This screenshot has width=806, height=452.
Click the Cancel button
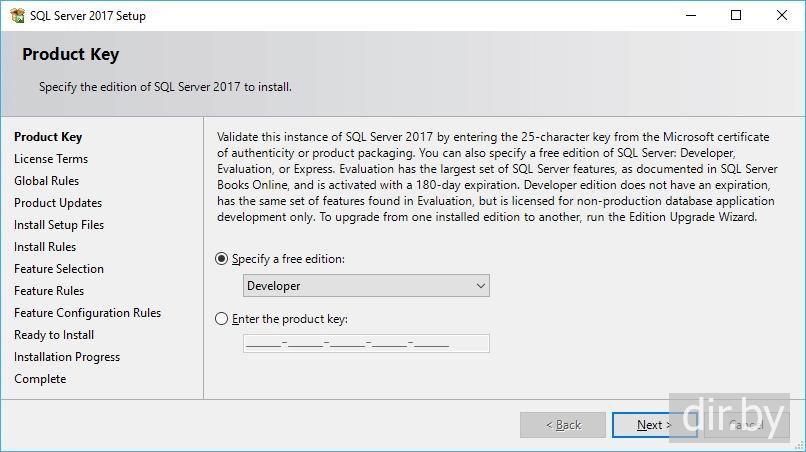(746, 425)
